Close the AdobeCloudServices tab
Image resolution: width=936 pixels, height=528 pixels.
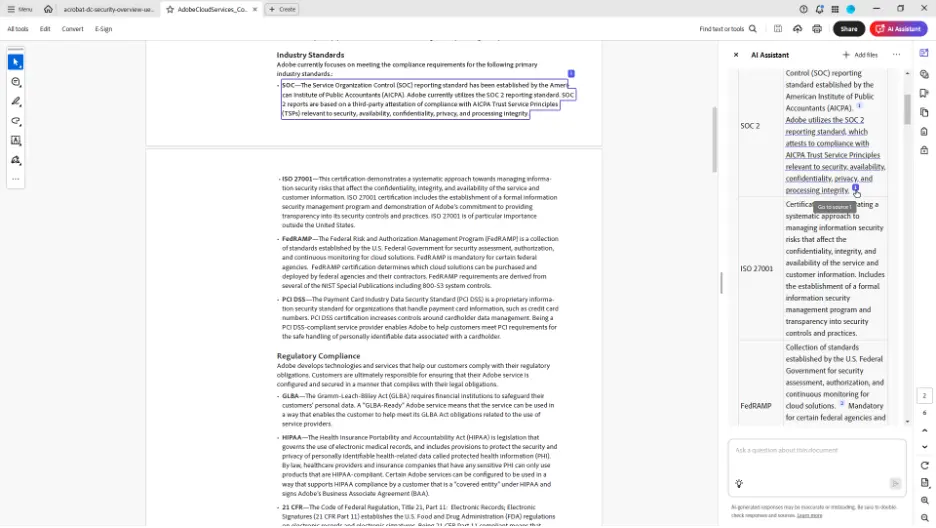[x=255, y=9]
